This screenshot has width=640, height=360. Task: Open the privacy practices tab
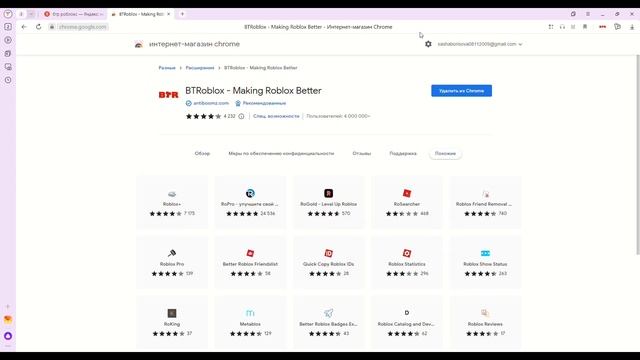[x=281, y=153]
